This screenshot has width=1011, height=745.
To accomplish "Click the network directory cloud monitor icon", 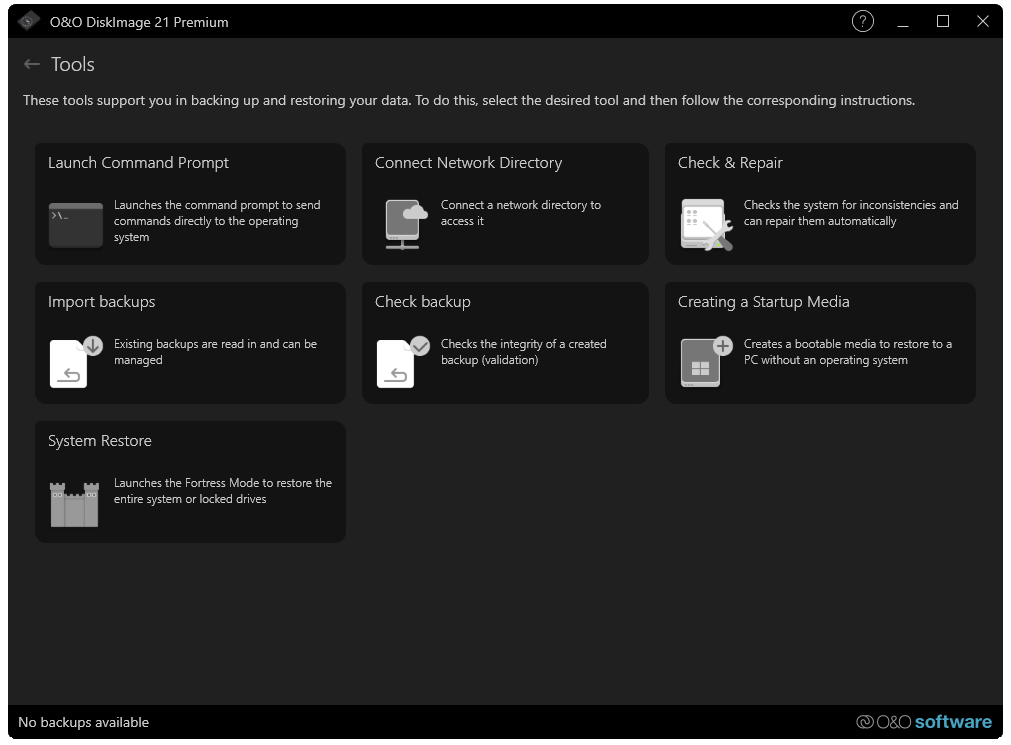I will pyautogui.click(x=406, y=224).
